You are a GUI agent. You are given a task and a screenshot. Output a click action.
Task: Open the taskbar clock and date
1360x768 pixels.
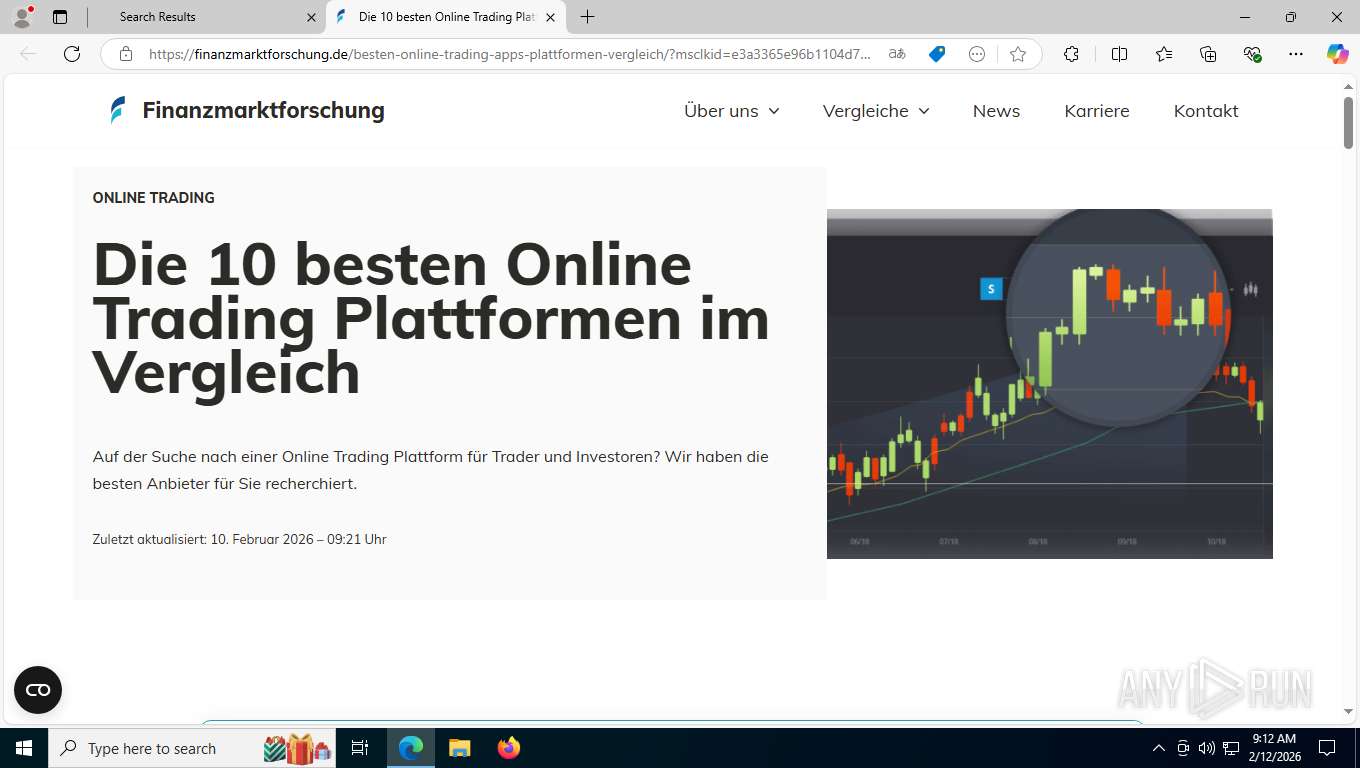click(x=1276, y=748)
